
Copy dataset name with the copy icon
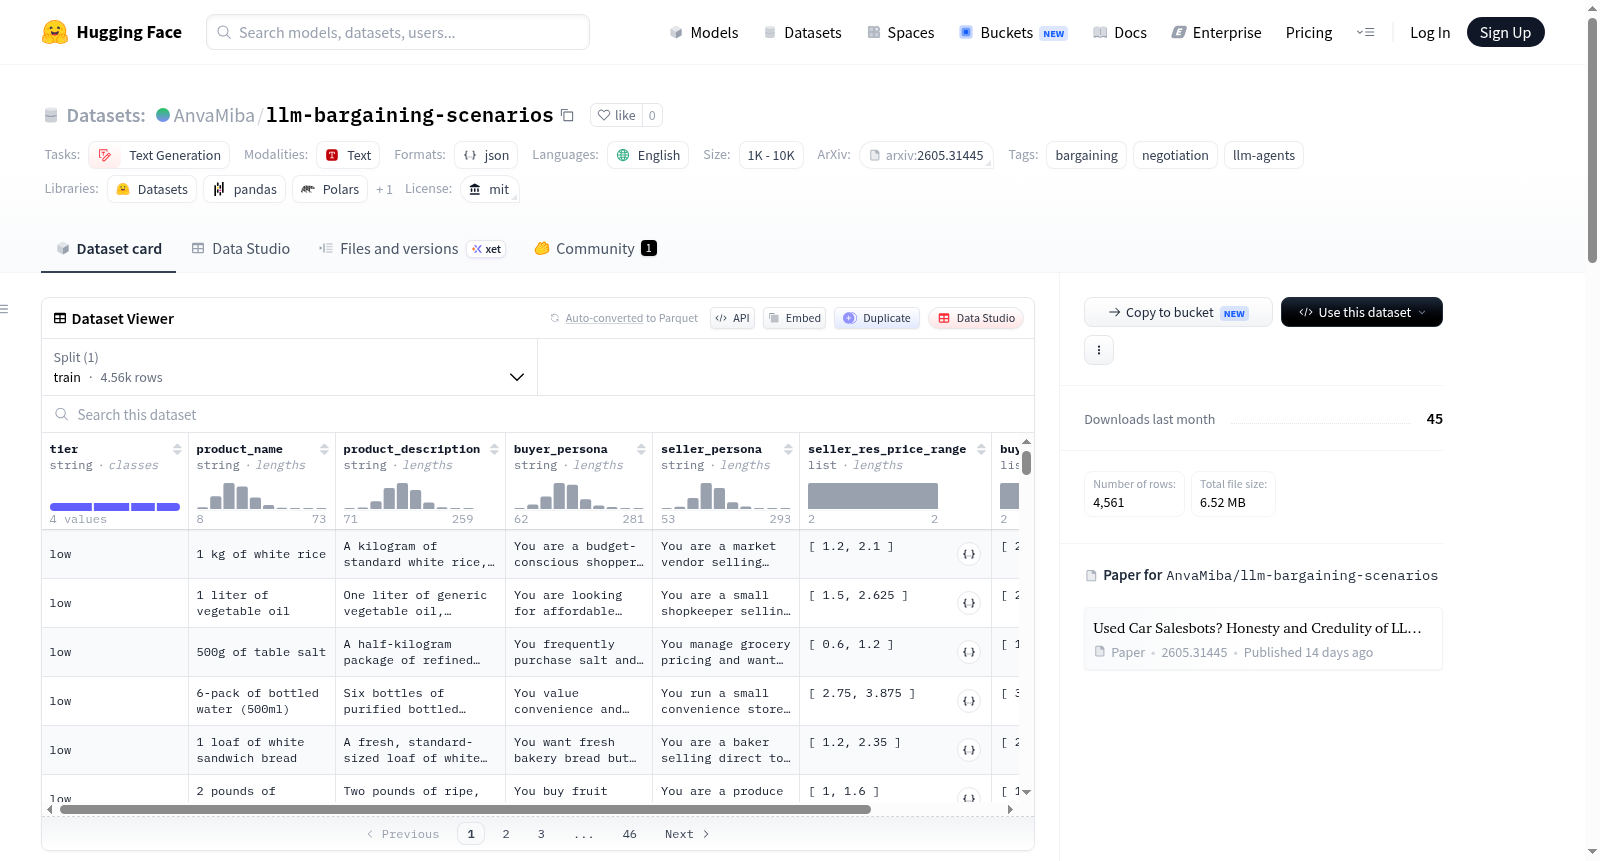pyautogui.click(x=567, y=115)
